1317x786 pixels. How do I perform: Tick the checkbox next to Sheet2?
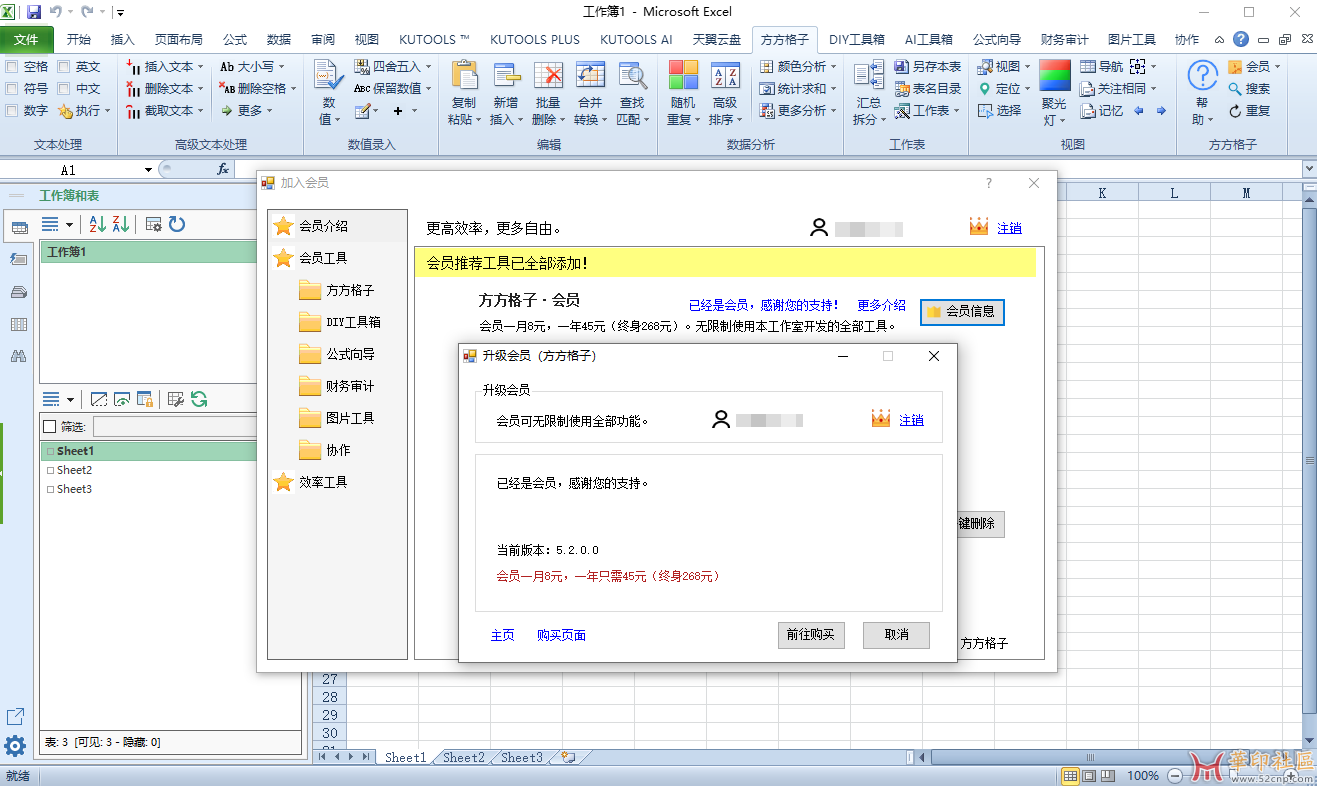pyautogui.click(x=51, y=470)
